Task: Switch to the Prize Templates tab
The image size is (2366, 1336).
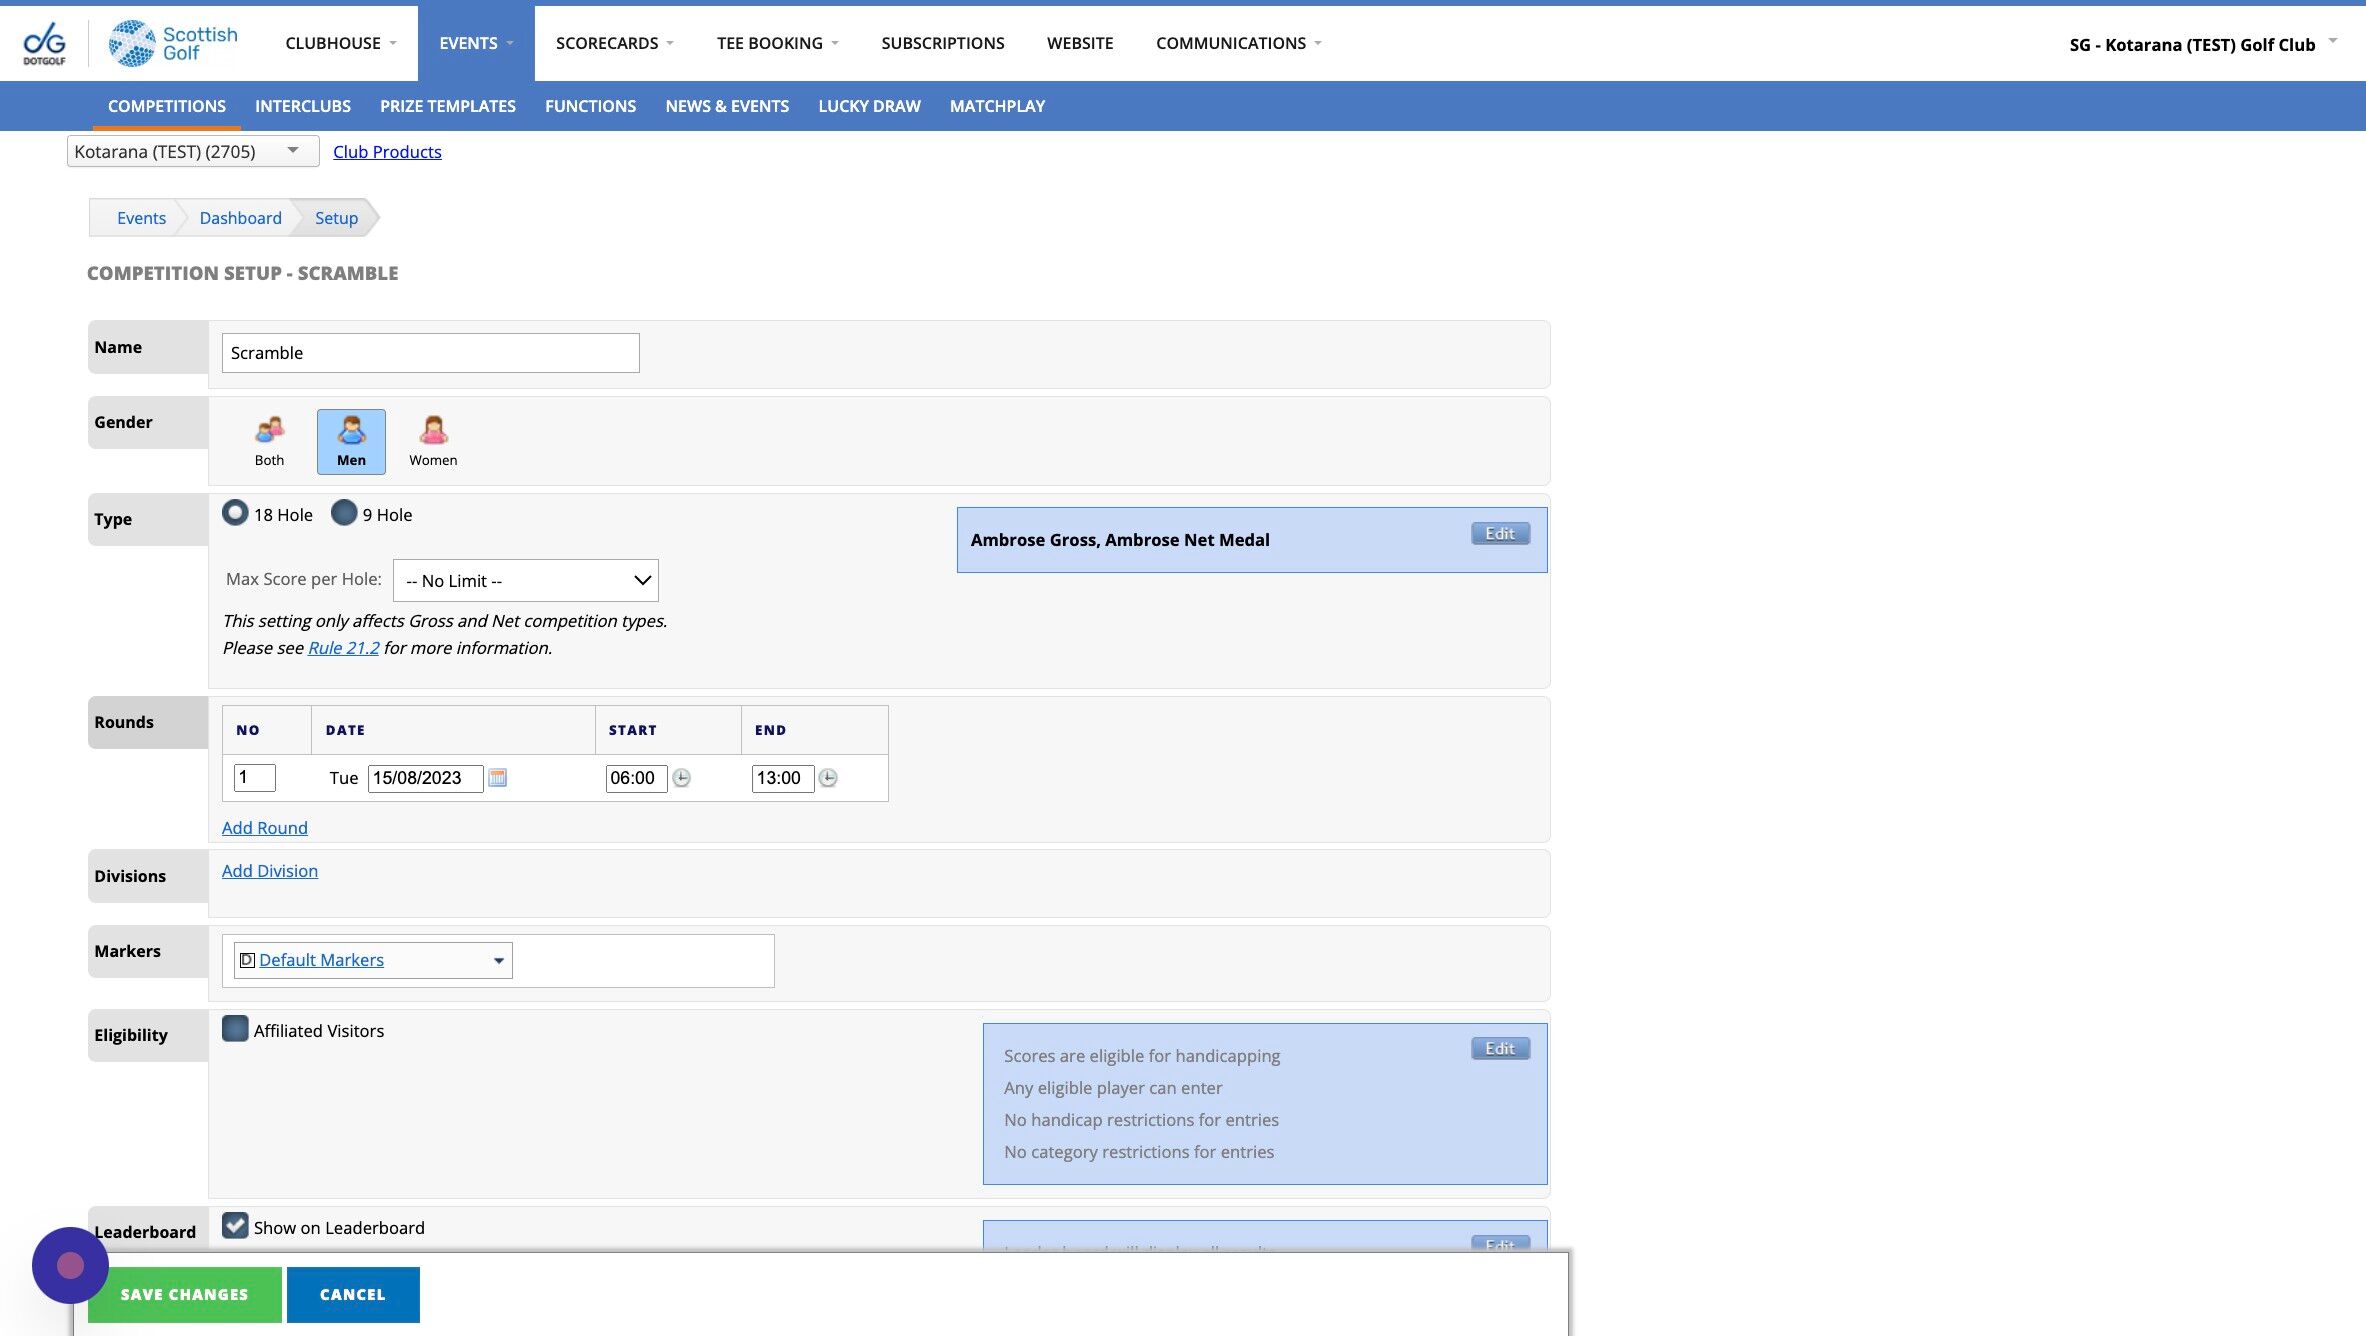Action: pos(448,106)
